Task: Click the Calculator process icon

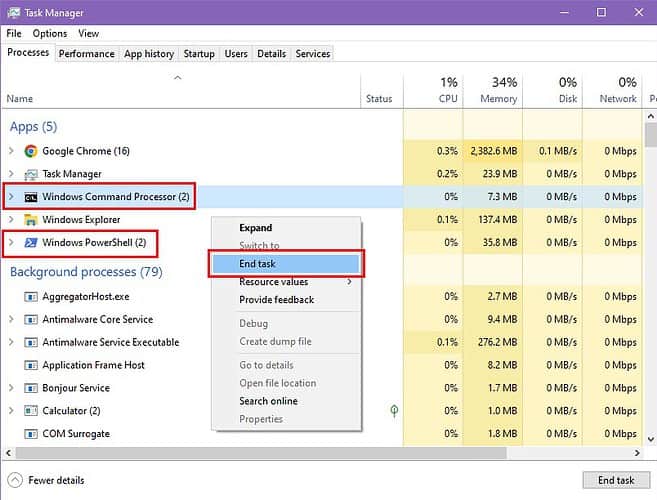Action: pos(31,411)
